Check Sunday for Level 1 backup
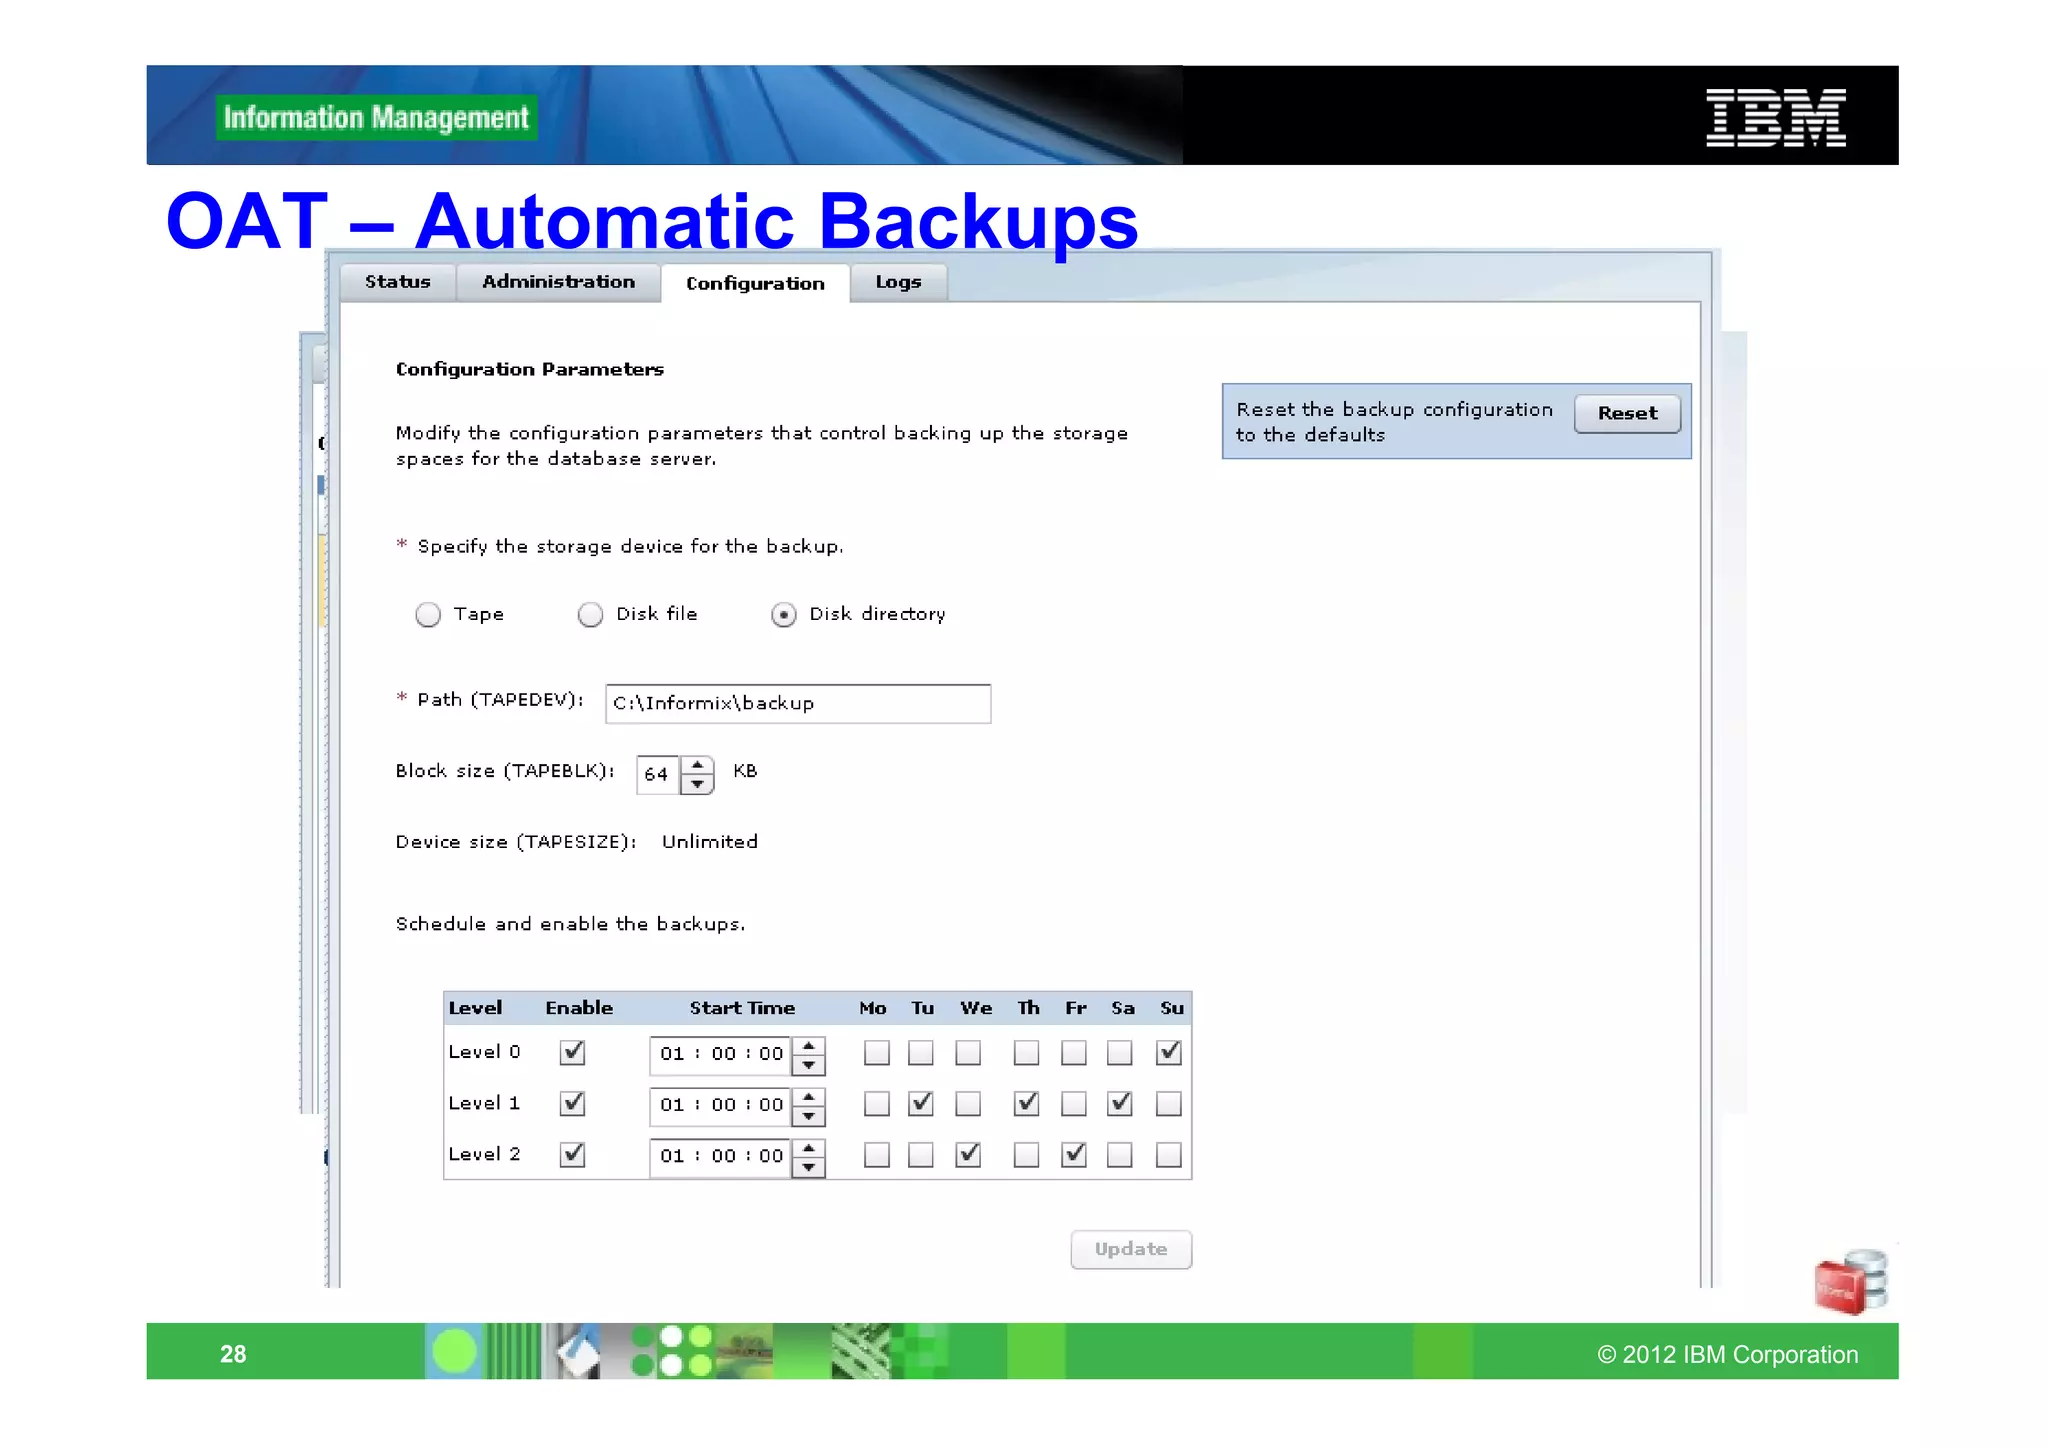 point(1169,1104)
